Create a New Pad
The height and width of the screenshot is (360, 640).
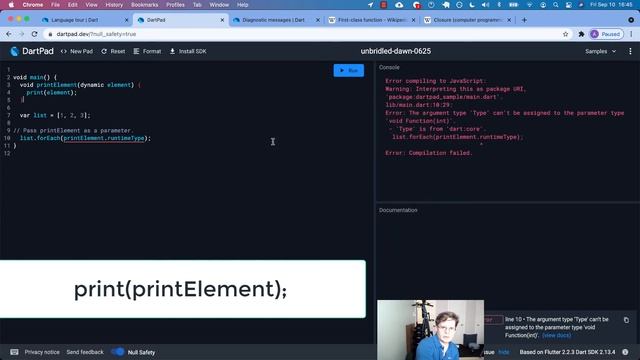77,51
